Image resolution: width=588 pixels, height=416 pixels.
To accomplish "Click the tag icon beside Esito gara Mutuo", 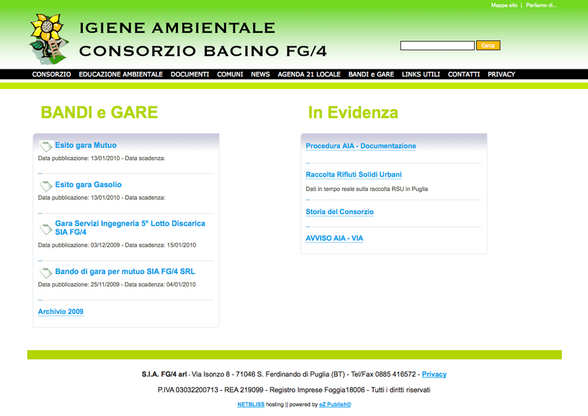I will click(x=46, y=146).
